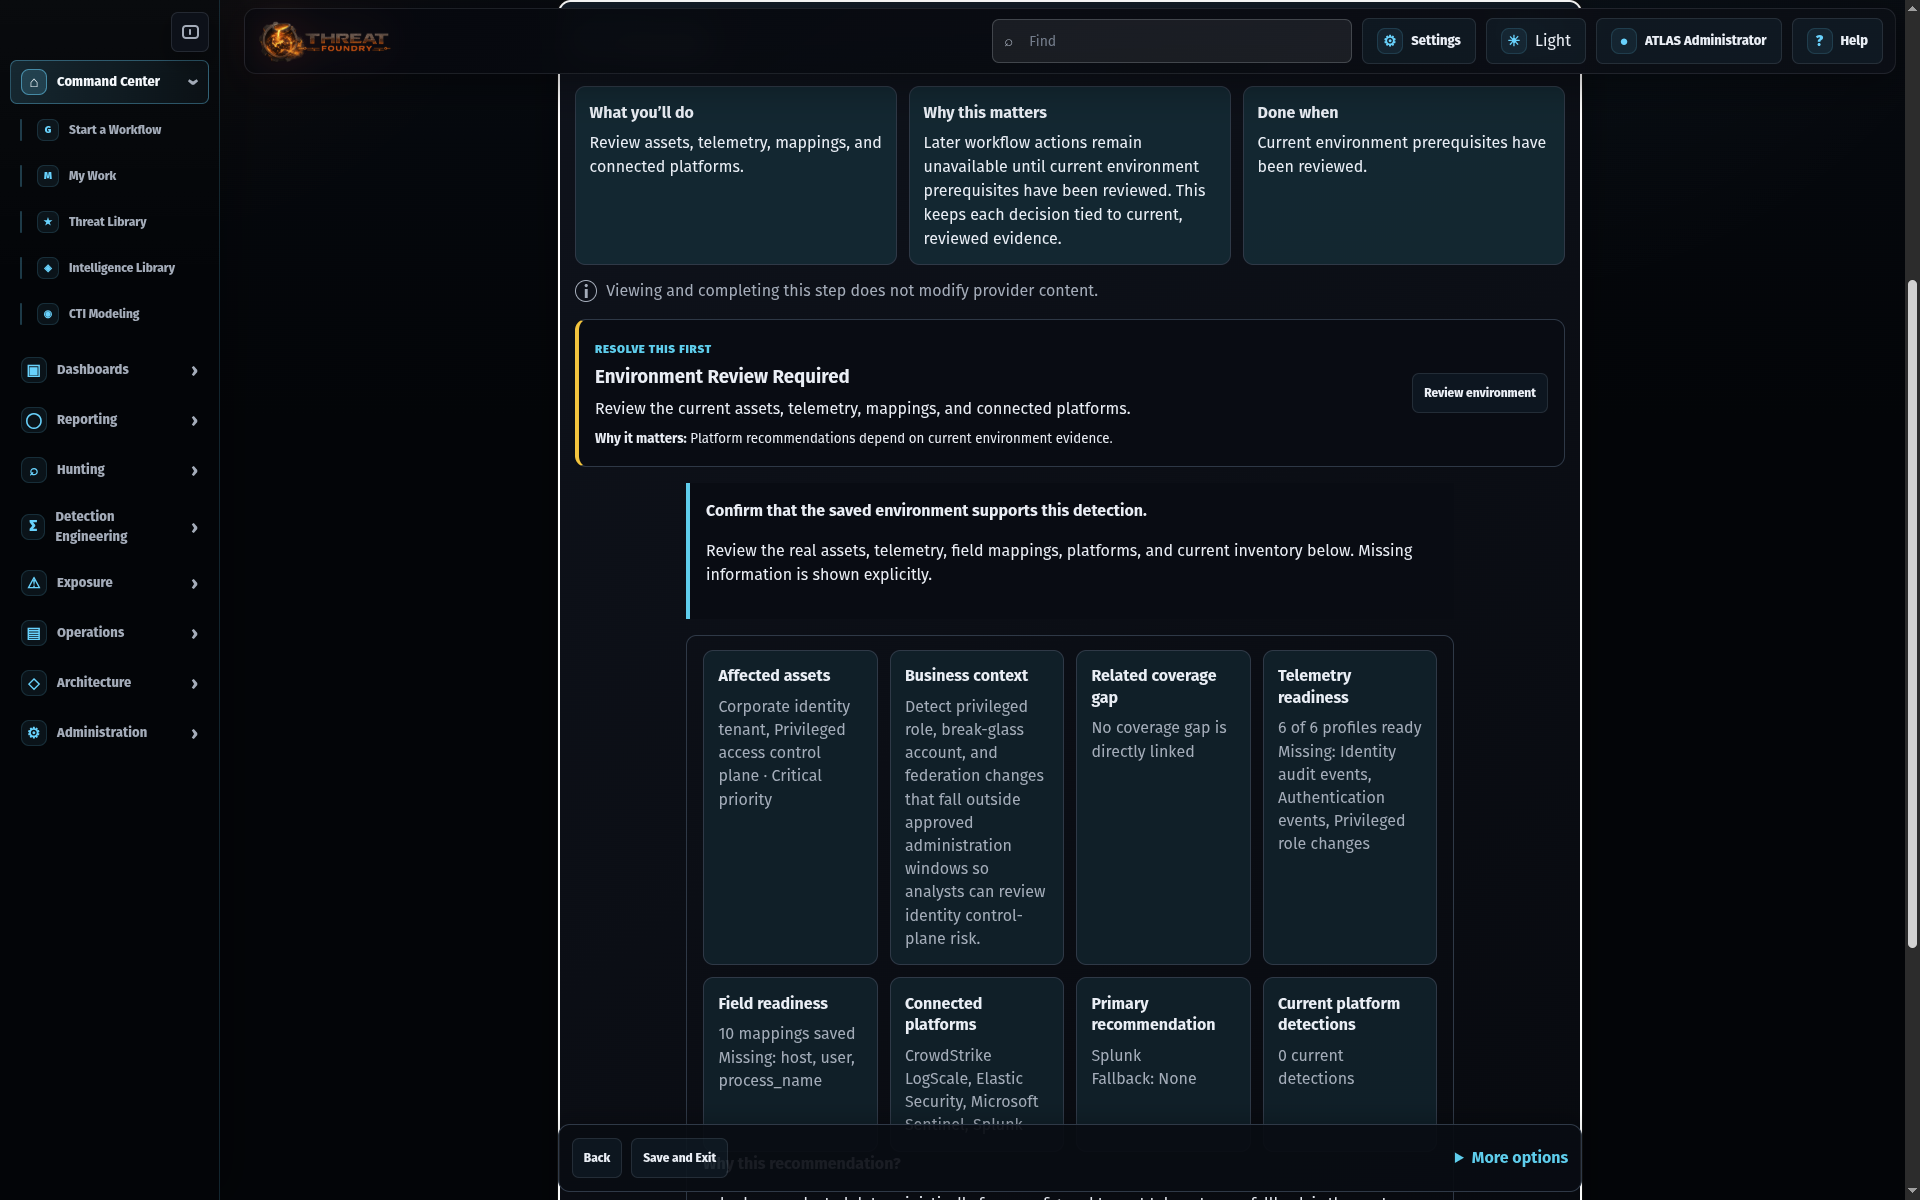Open Threat Library menu item
Screen dimensions: 1920x1200
point(107,222)
